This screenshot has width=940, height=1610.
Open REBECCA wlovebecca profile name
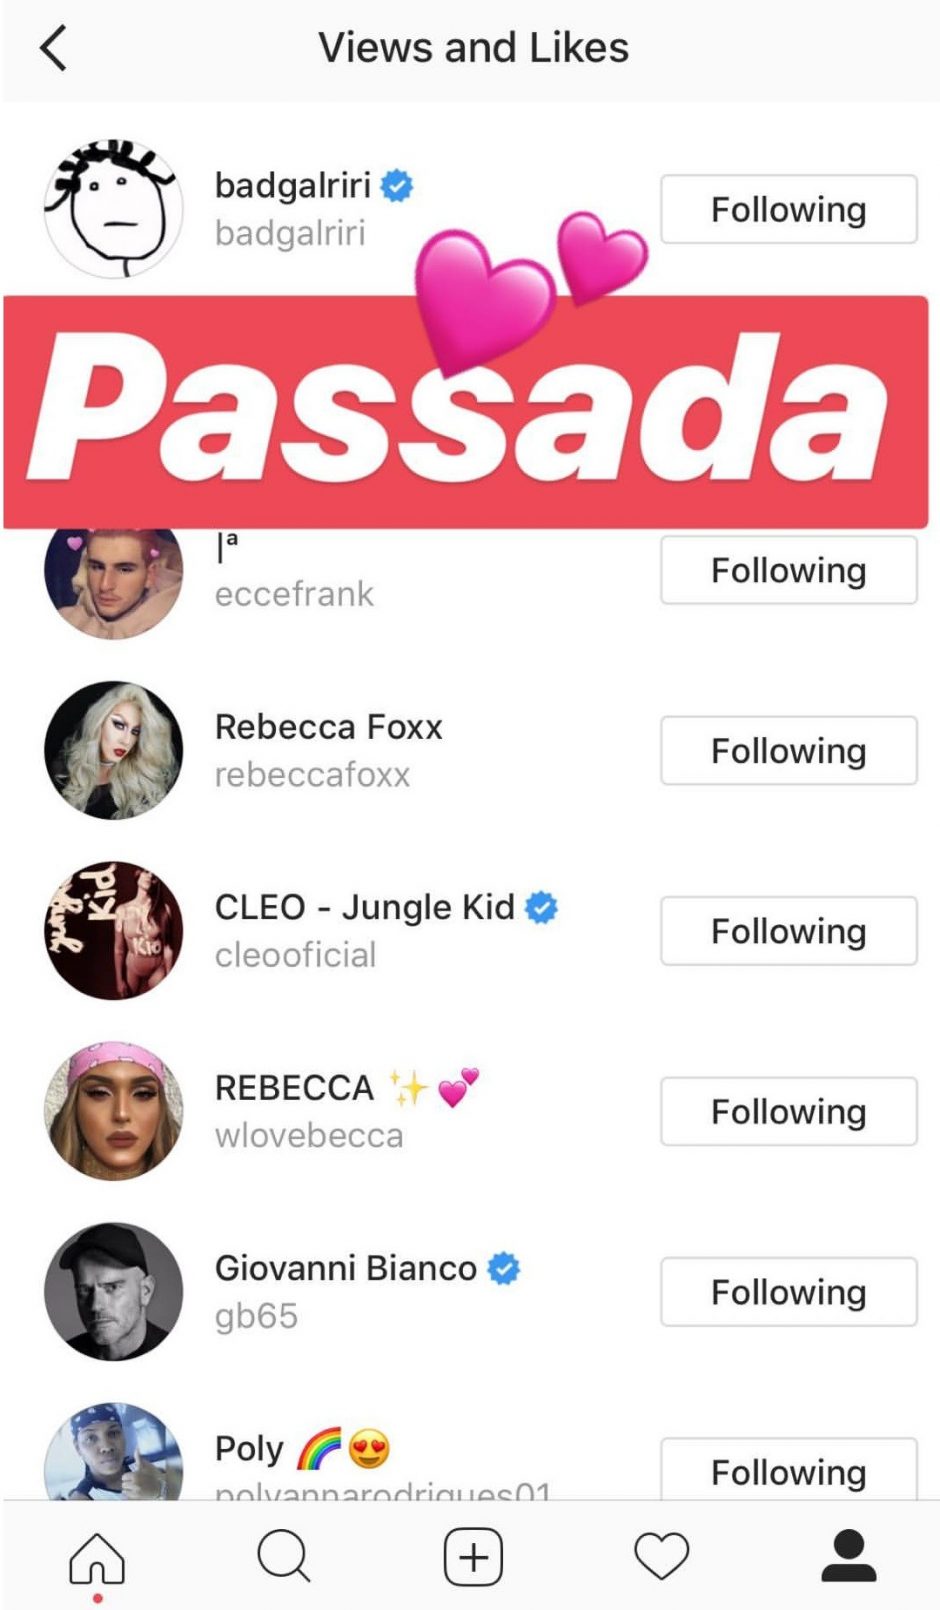(294, 1088)
